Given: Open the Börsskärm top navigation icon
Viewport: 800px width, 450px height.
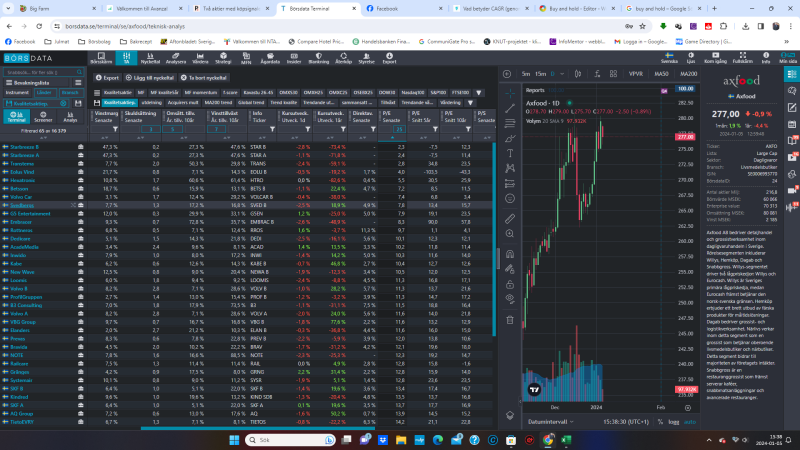Looking at the screenshot, I should pos(101,58).
